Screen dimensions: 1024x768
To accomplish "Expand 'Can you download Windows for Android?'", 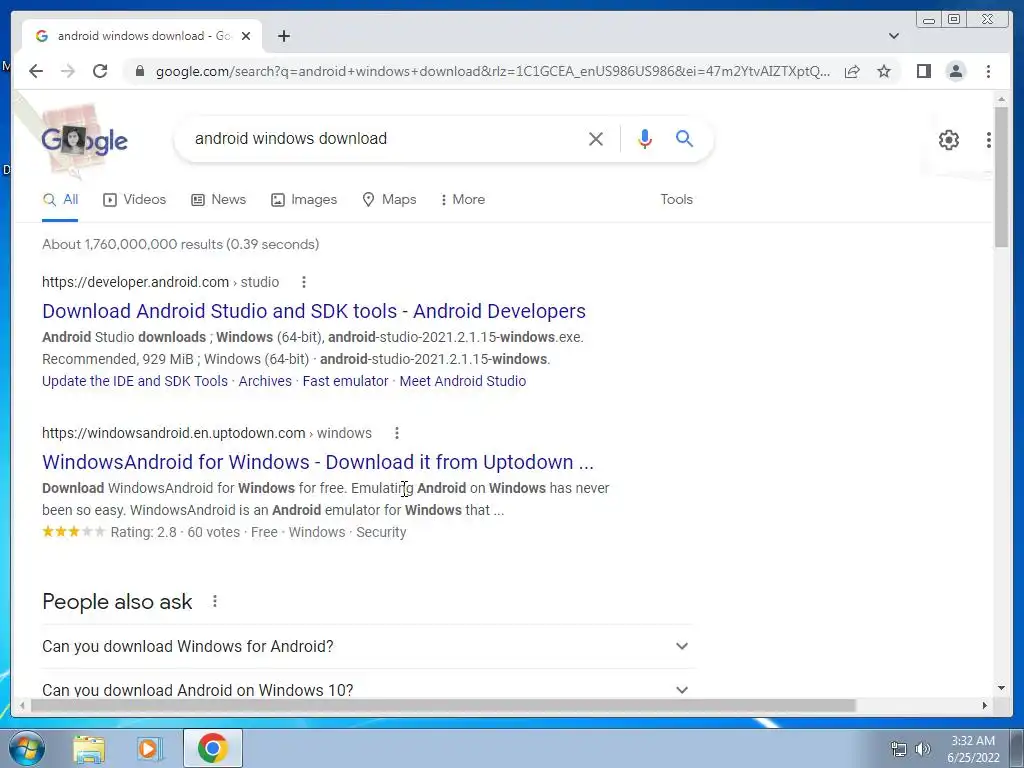I will coord(366,647).
